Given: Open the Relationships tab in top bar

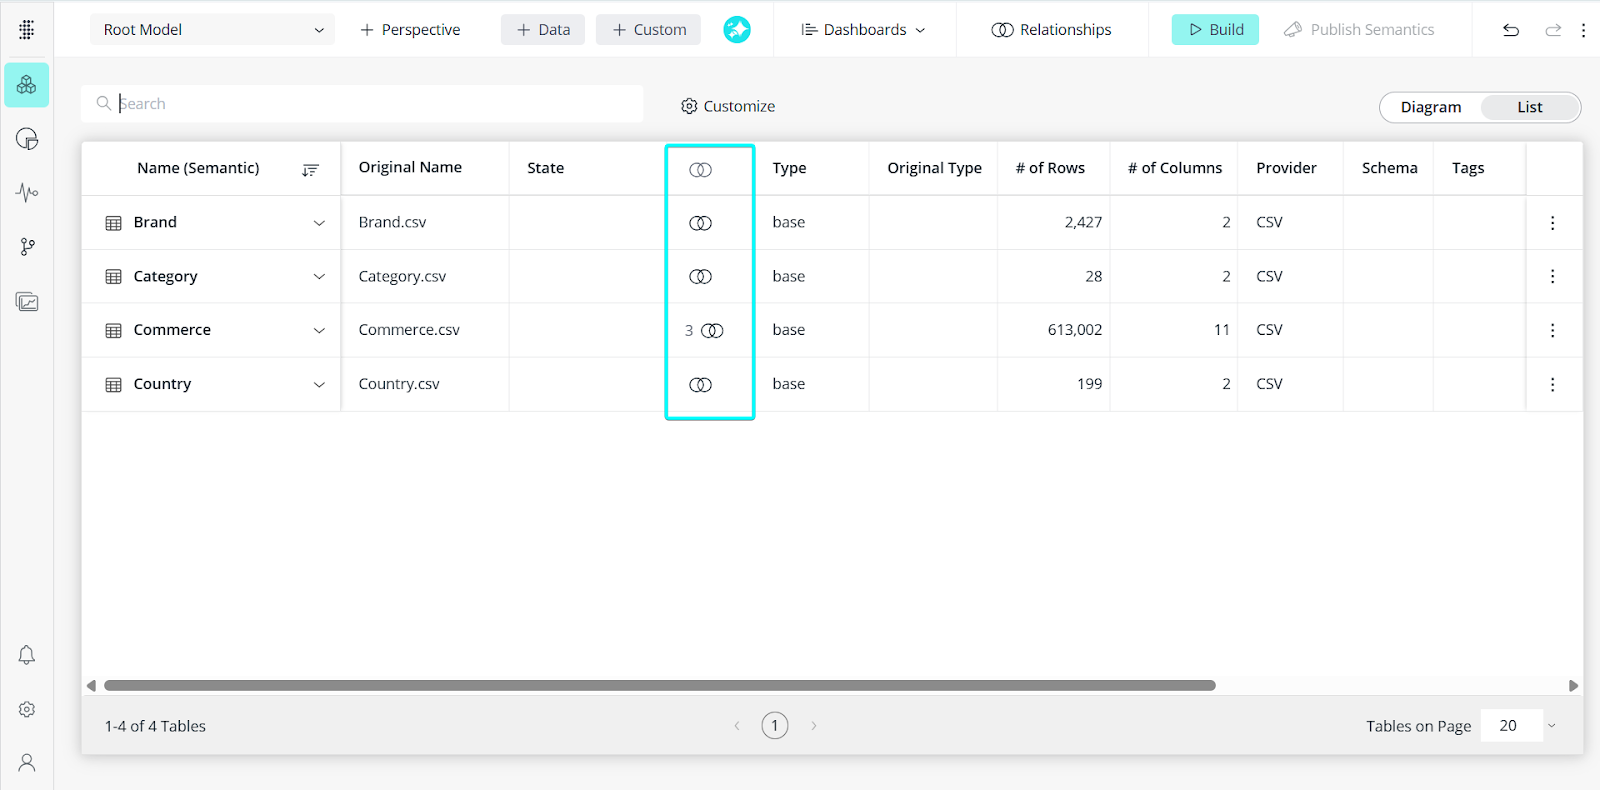Looking at the screenshot, I should (1051, 30).
